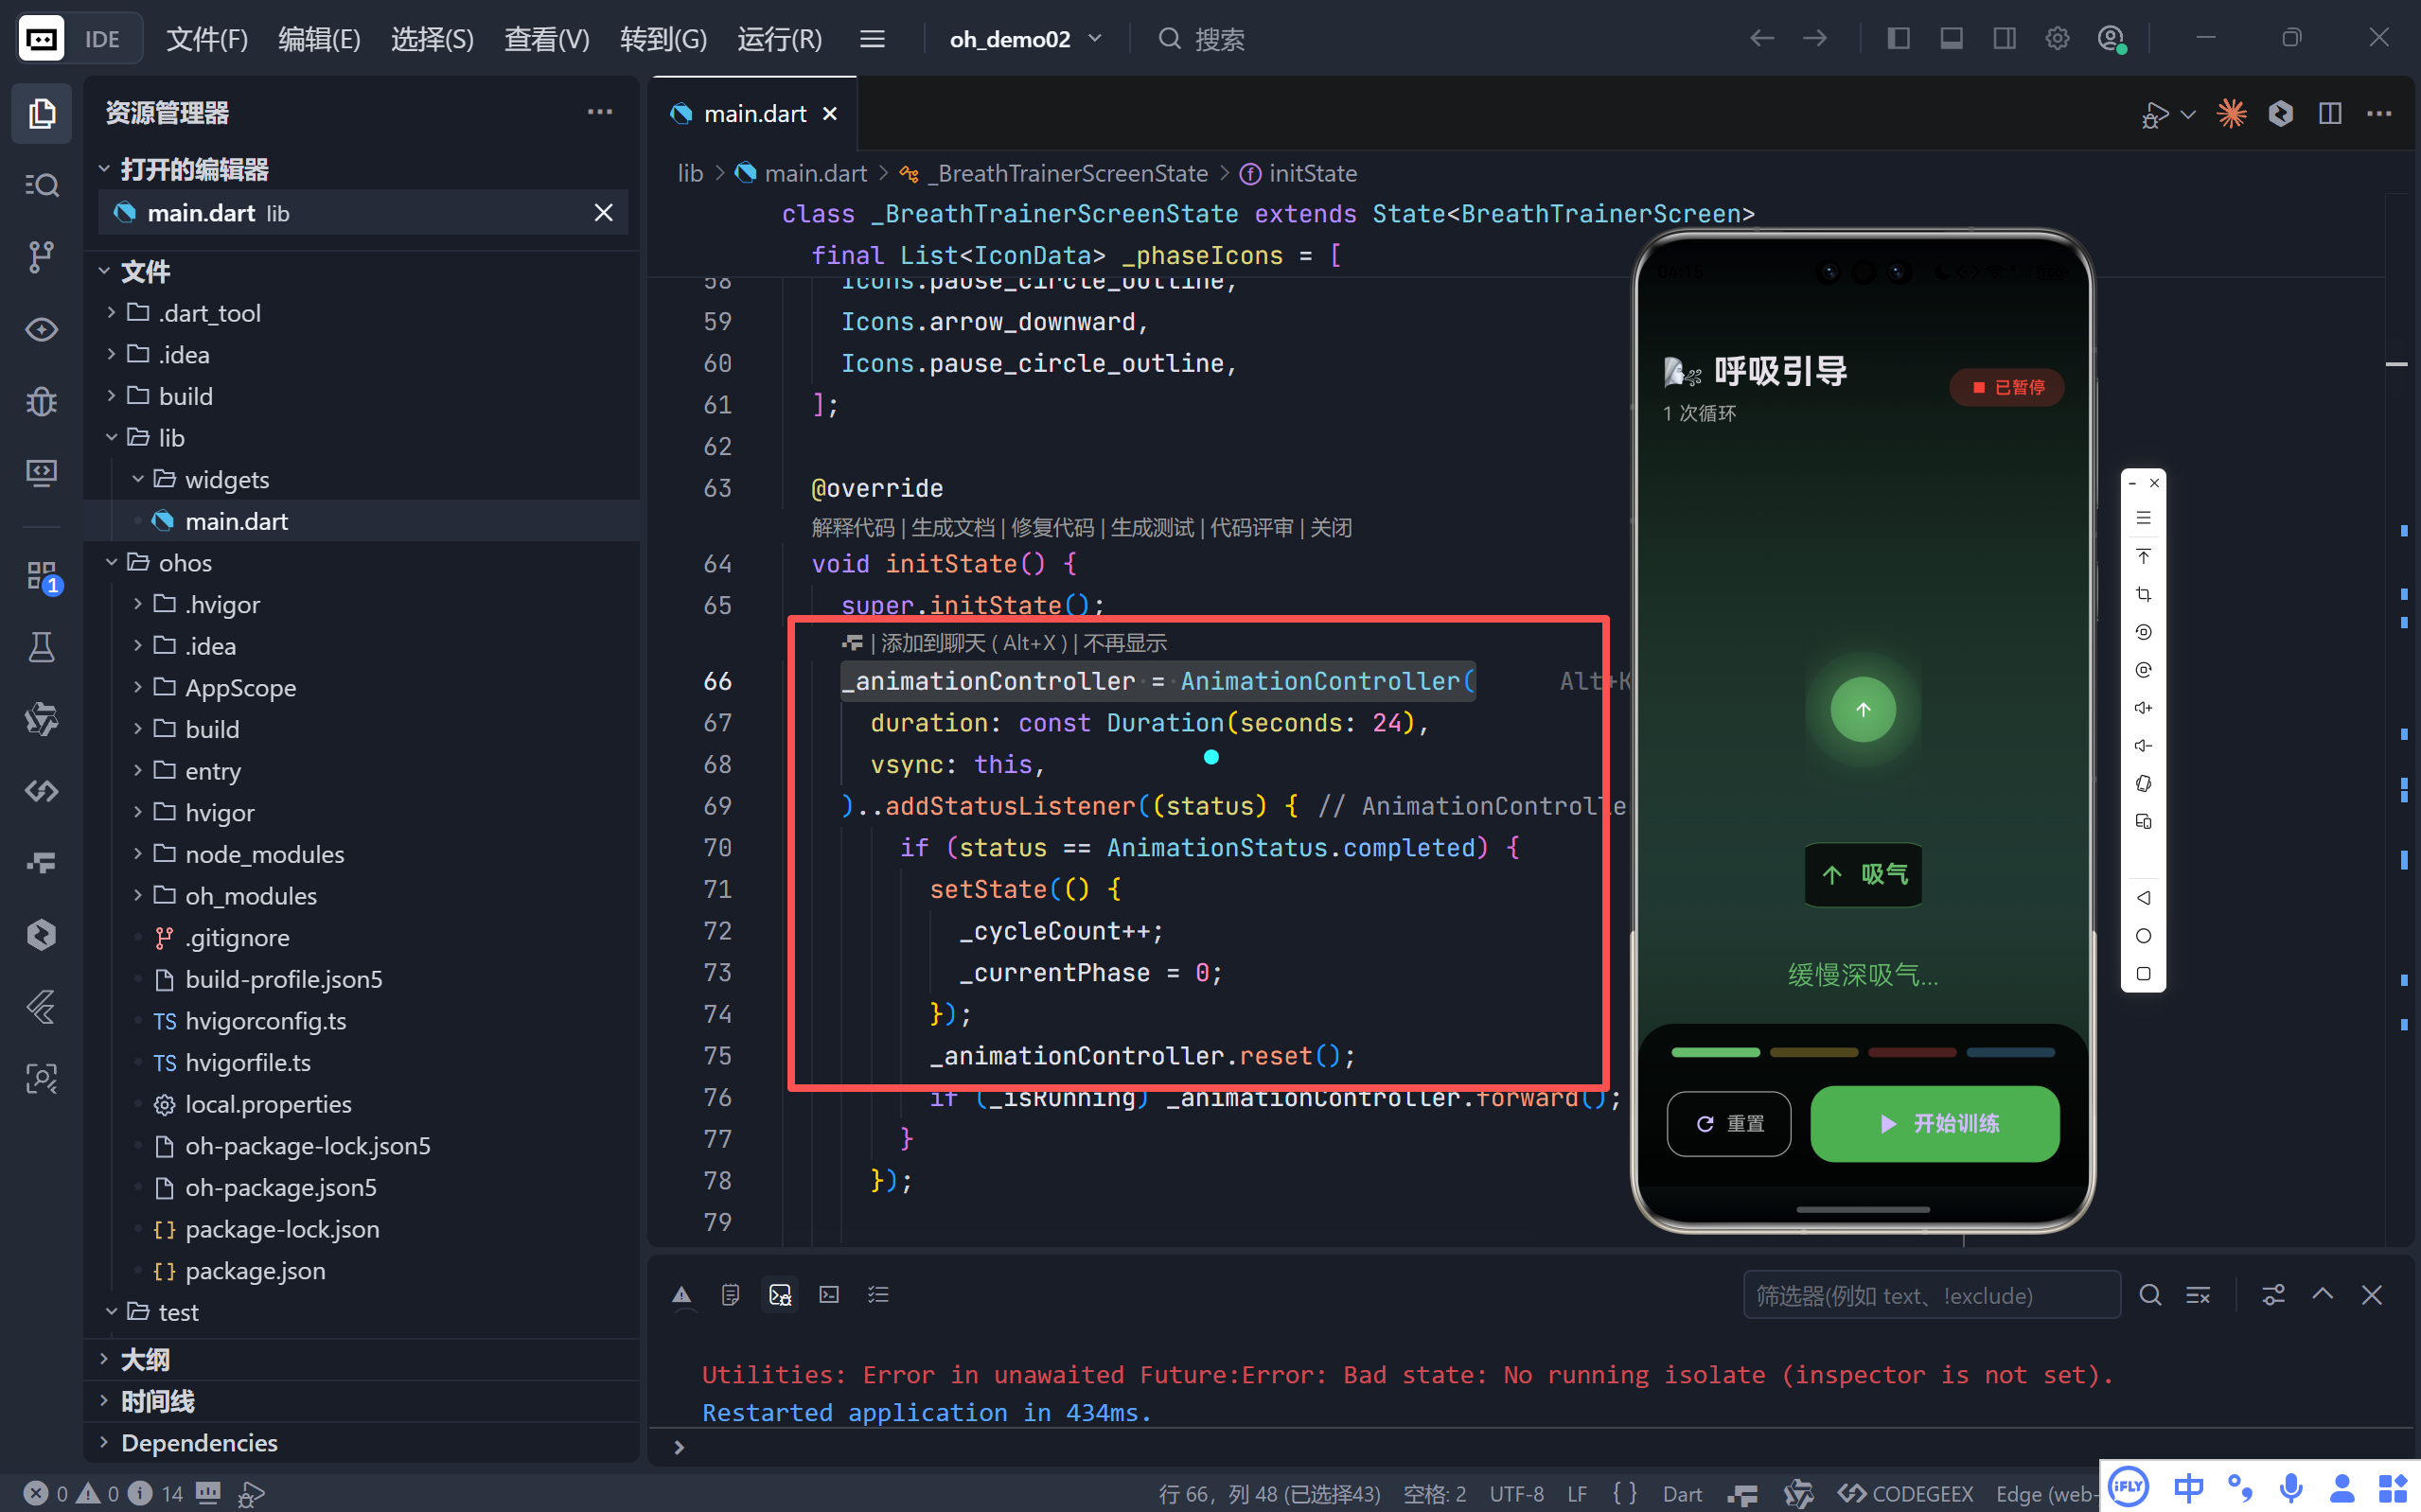Open the debug console panel icon
The height and width of the screenshot is (1512, 2421).
pyautogui.click(x=780, y=1295)
